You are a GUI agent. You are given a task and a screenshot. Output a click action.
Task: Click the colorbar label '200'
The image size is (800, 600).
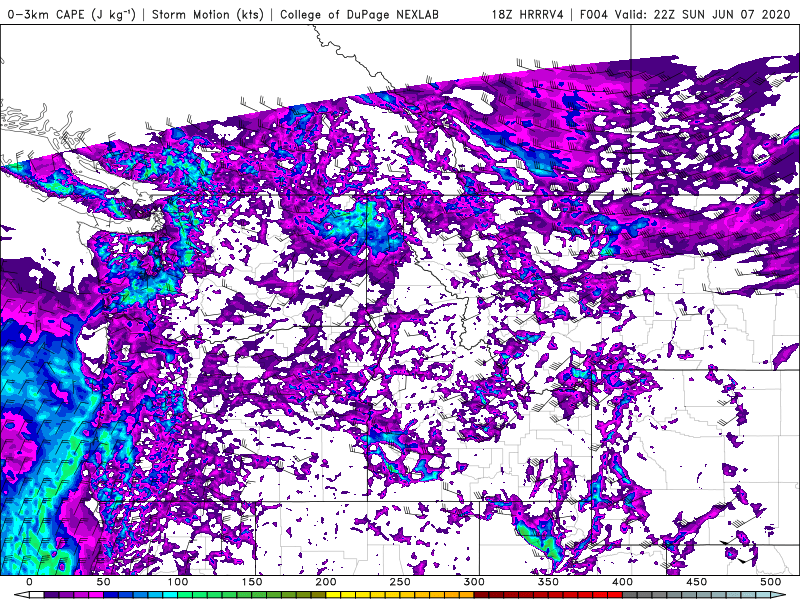[326, 582]
